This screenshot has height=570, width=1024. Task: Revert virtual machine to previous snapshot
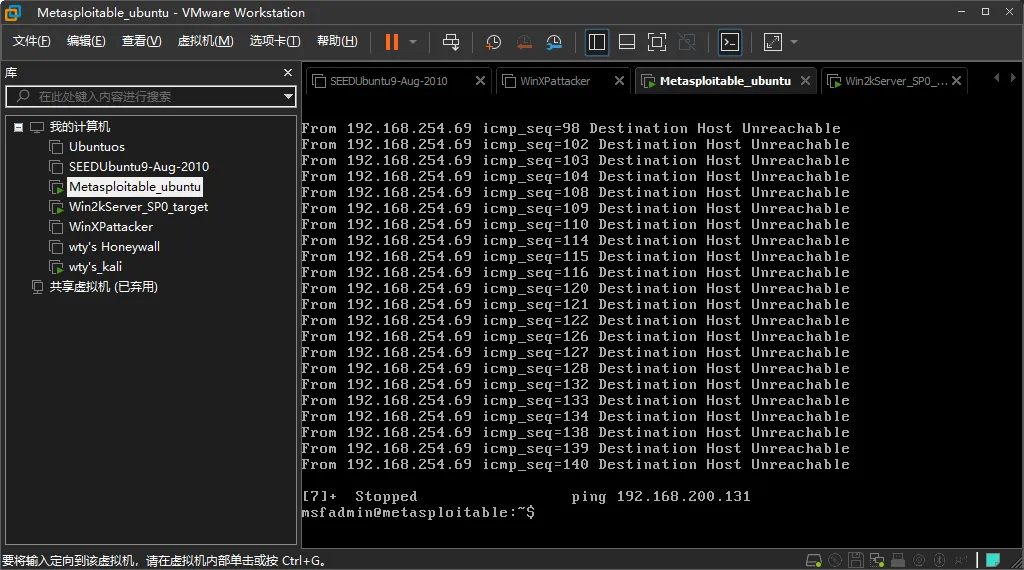click(524, 42)
